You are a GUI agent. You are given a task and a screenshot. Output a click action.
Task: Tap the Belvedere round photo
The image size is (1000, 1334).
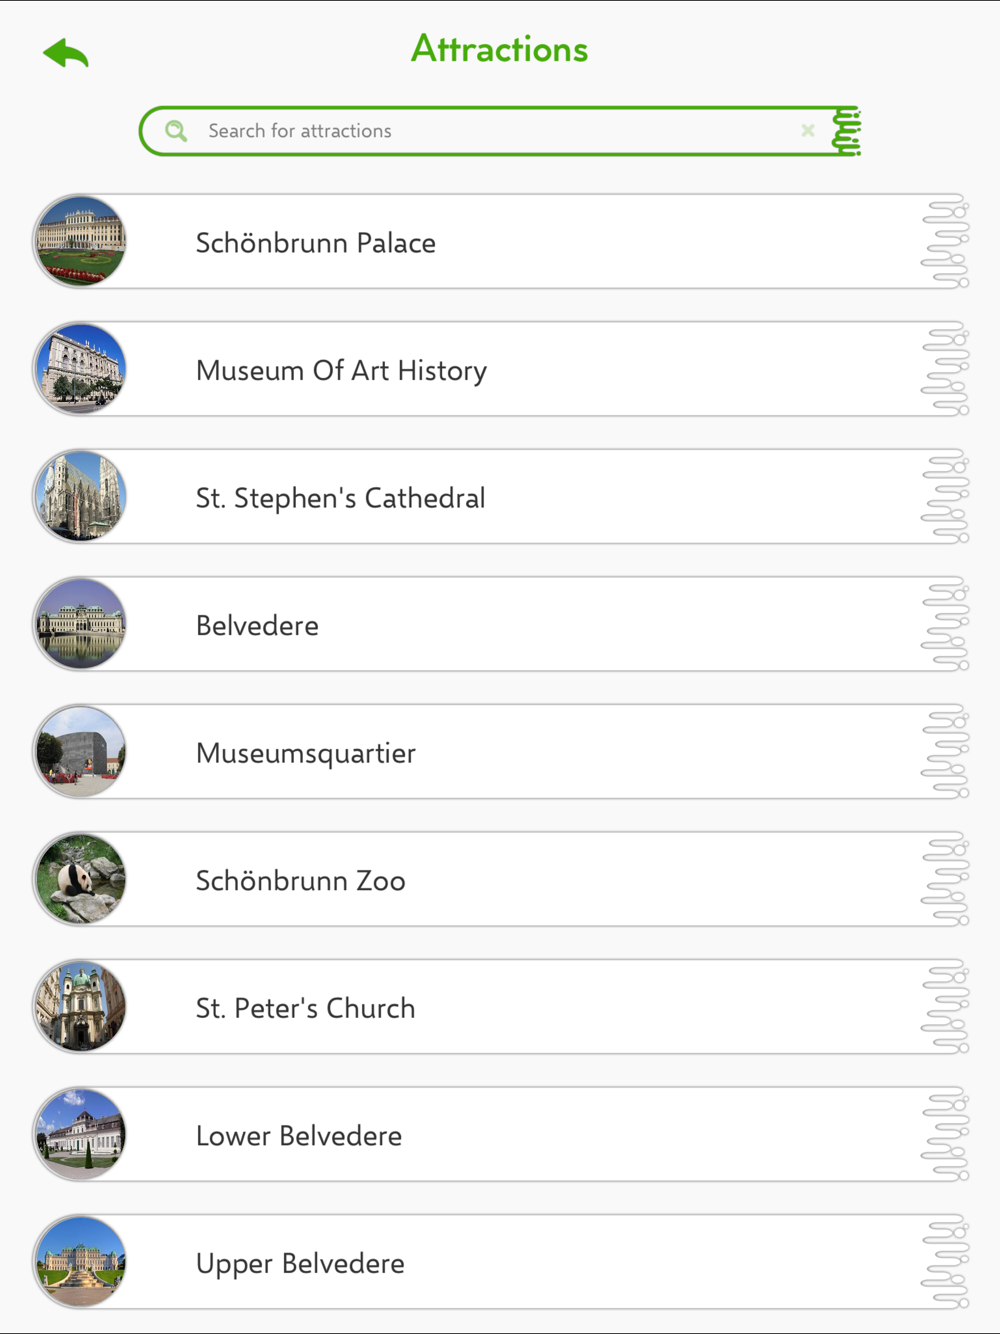point(80,624)
